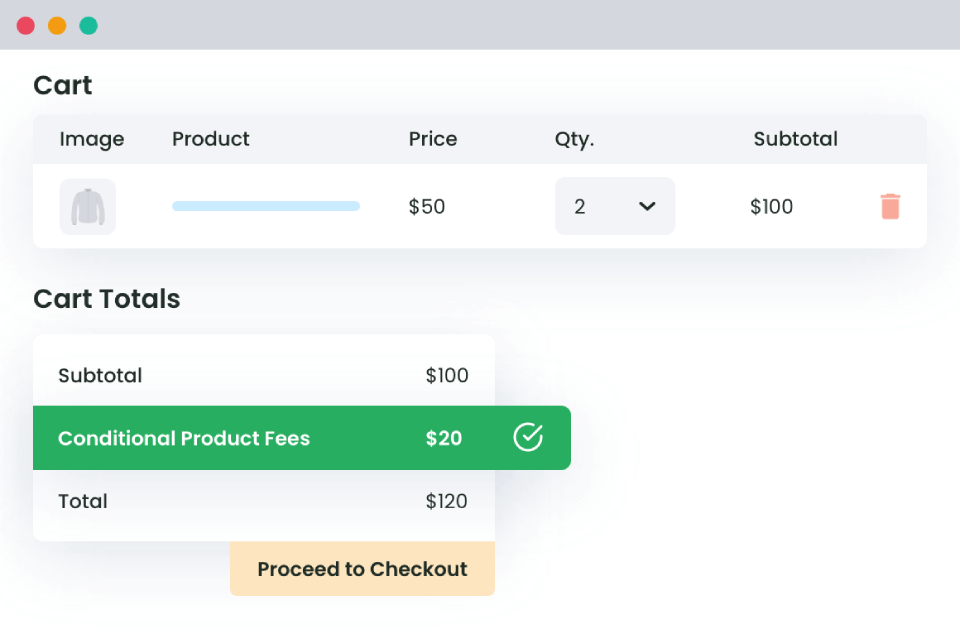Toggle the Conditional Product Fees checkmark
The height and width of the screenshot is (629, 960).
(x=528, y=437)
